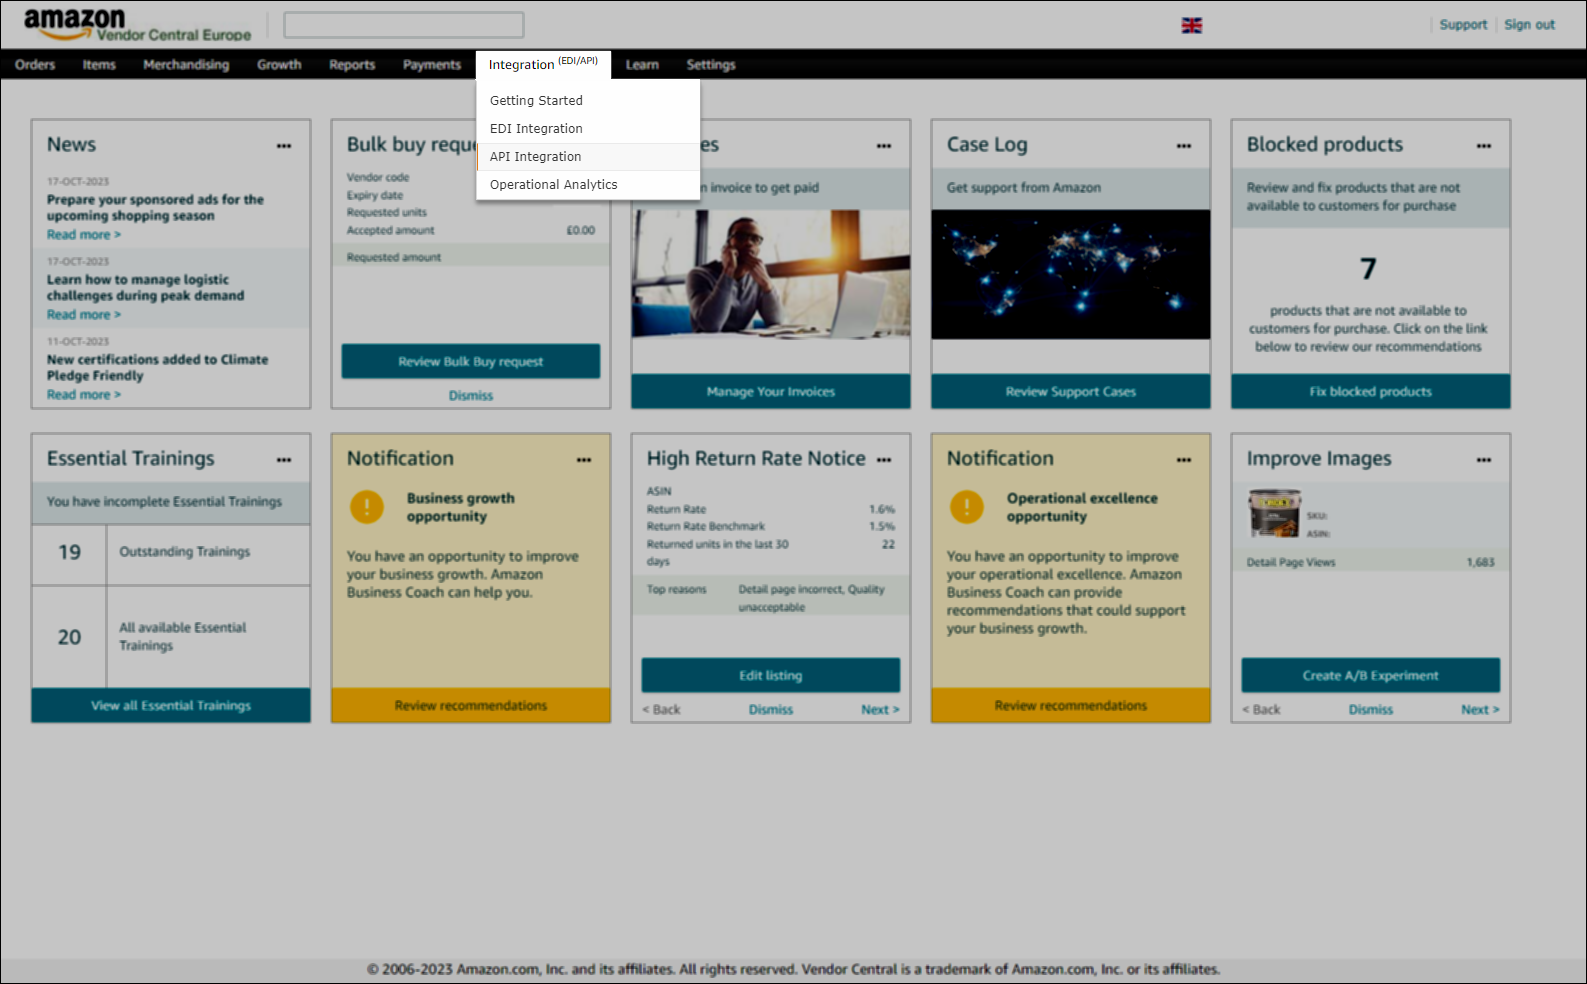Open Operational excellence Notification three-dot menu

click(1184, 460)
